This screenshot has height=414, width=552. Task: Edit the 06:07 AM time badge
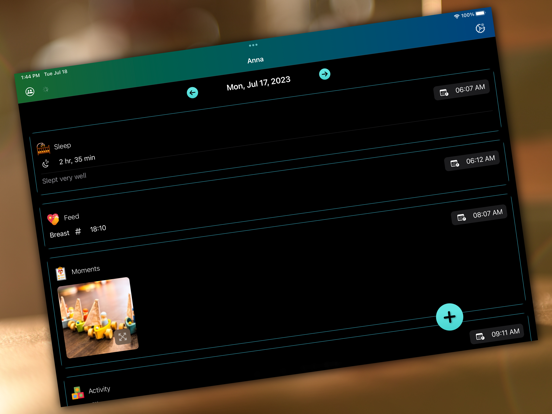(x=462, y=90)
